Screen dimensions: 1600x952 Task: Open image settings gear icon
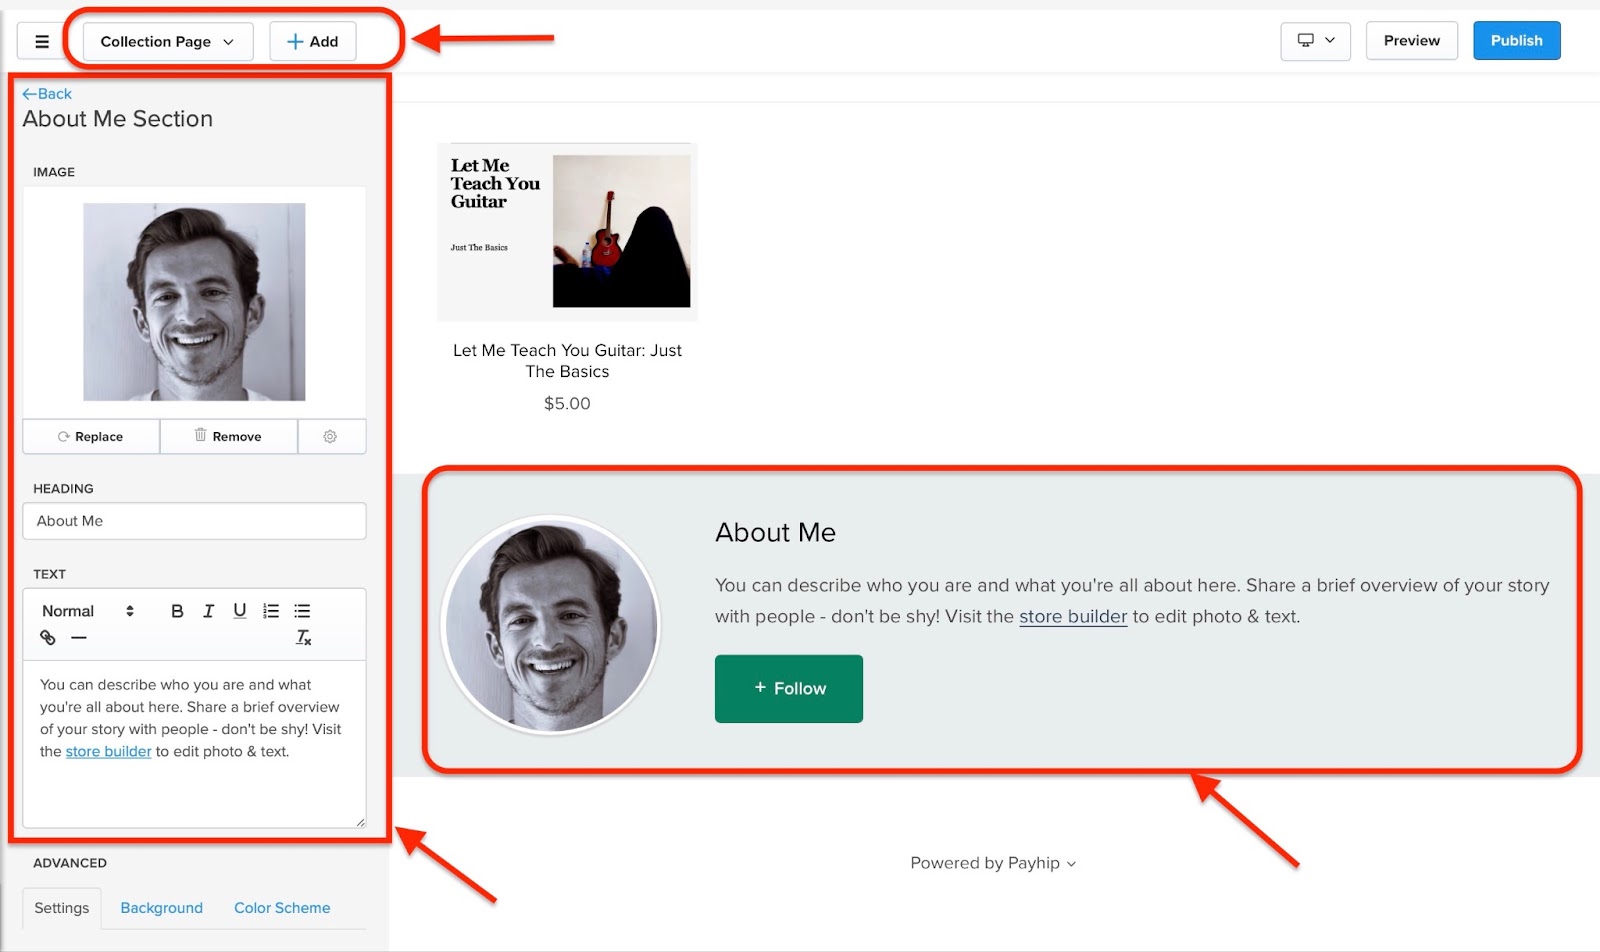330,436
